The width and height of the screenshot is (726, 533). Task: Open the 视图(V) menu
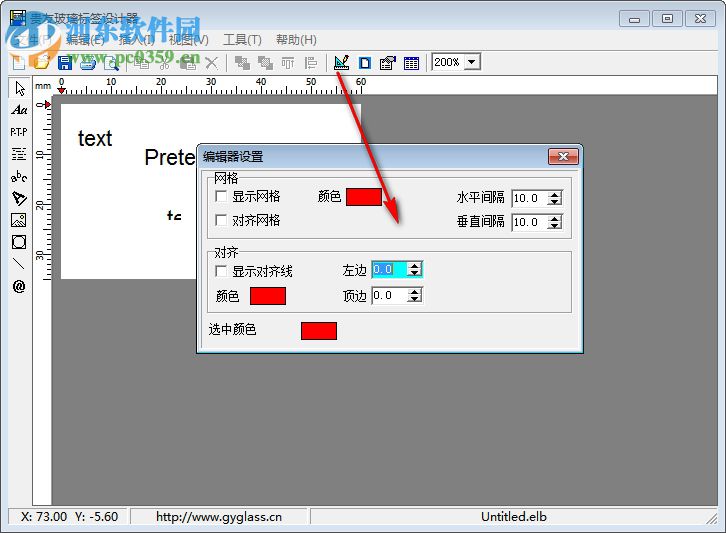tap(188, 40)
